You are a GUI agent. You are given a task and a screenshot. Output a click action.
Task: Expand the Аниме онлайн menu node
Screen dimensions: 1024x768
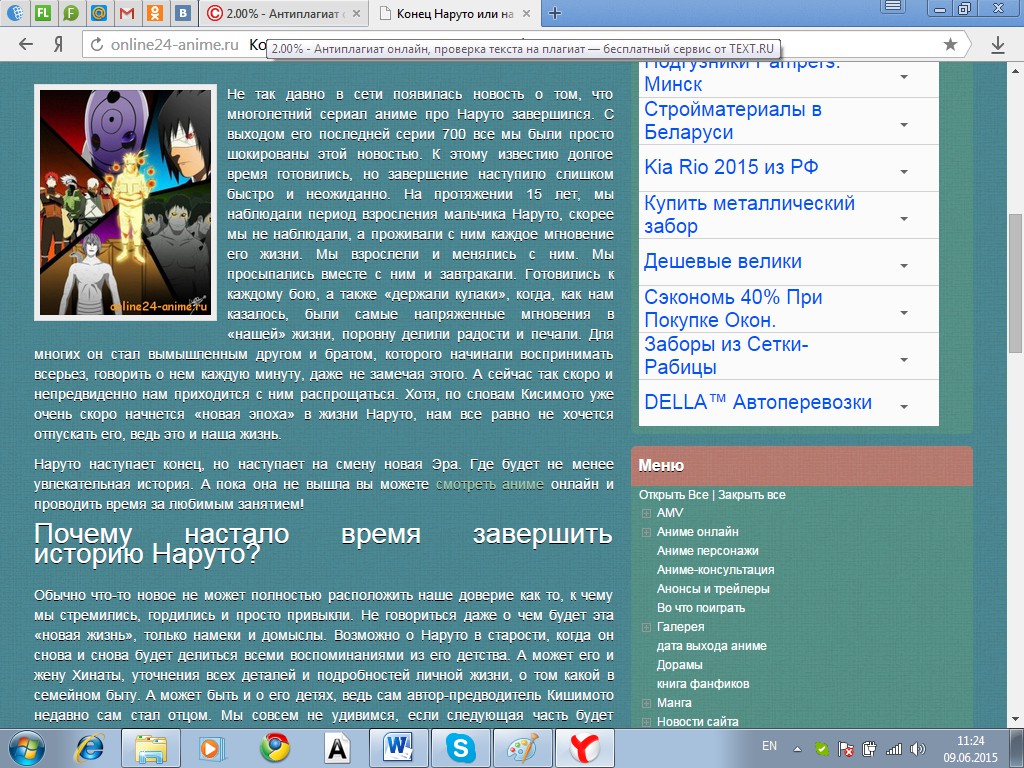point(647,532)
